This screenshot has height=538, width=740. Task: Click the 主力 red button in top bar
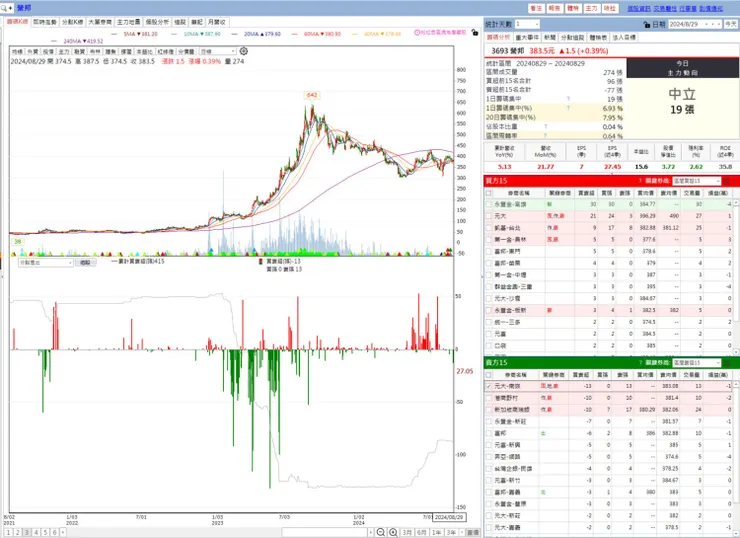click(x=591, y=8)
